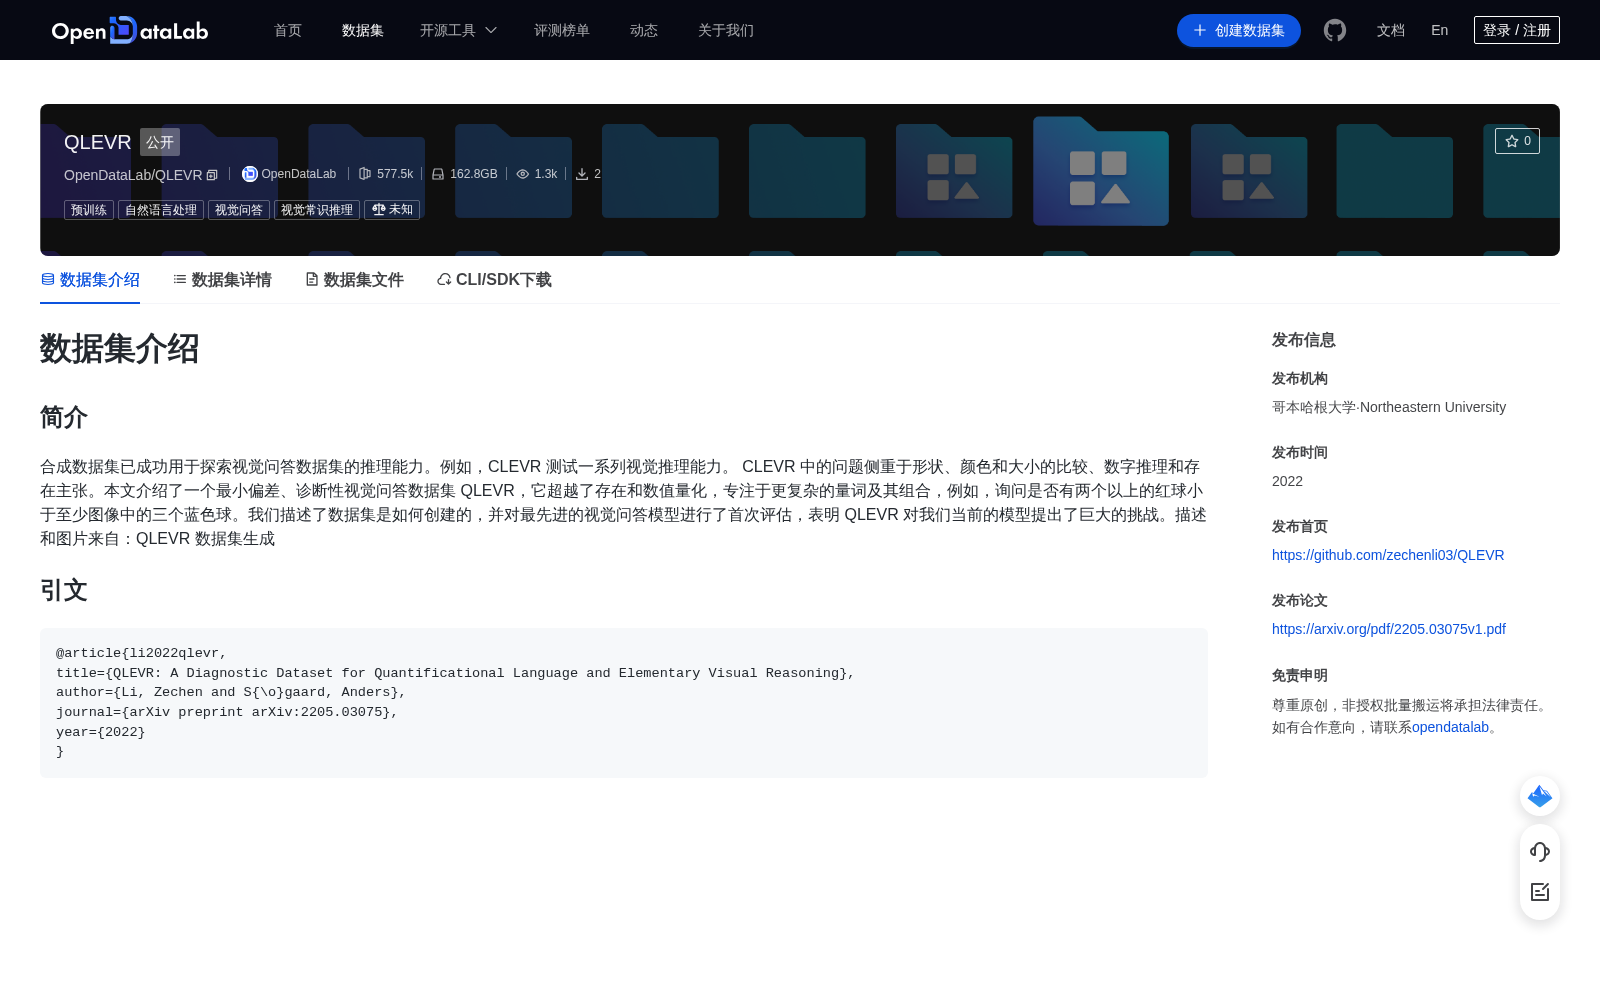Open the blue floating assistant icon
This screenshot has width=1600, height=1000.
[x=1540, y=796]
